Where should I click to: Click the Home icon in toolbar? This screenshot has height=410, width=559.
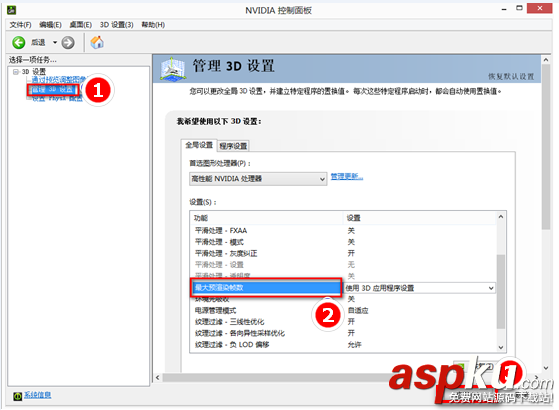point(97,42)
